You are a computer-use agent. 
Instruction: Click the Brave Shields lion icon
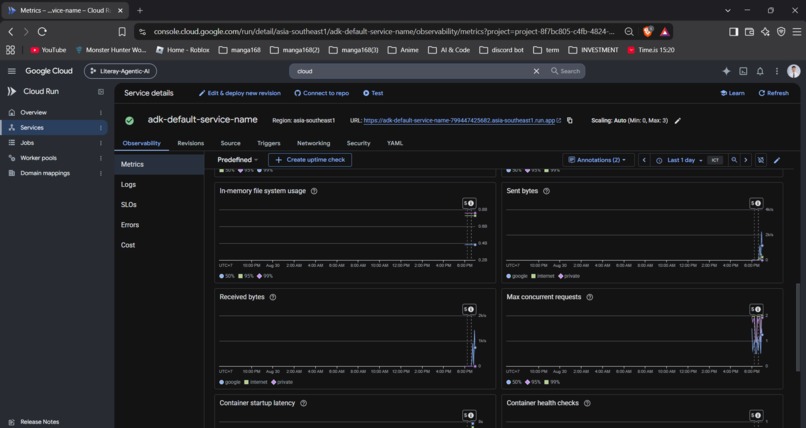click(x=648, y=31)
